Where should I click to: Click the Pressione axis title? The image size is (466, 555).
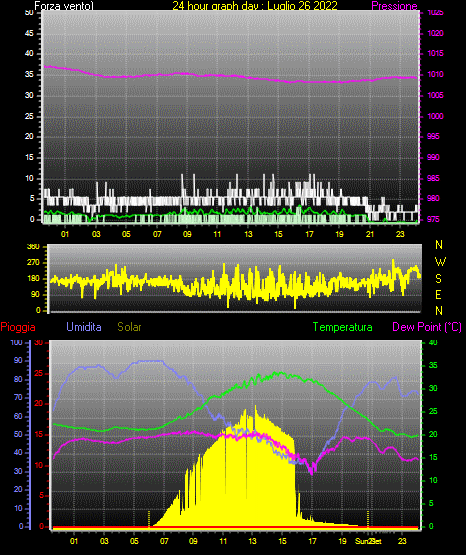[x=394, y=6]
